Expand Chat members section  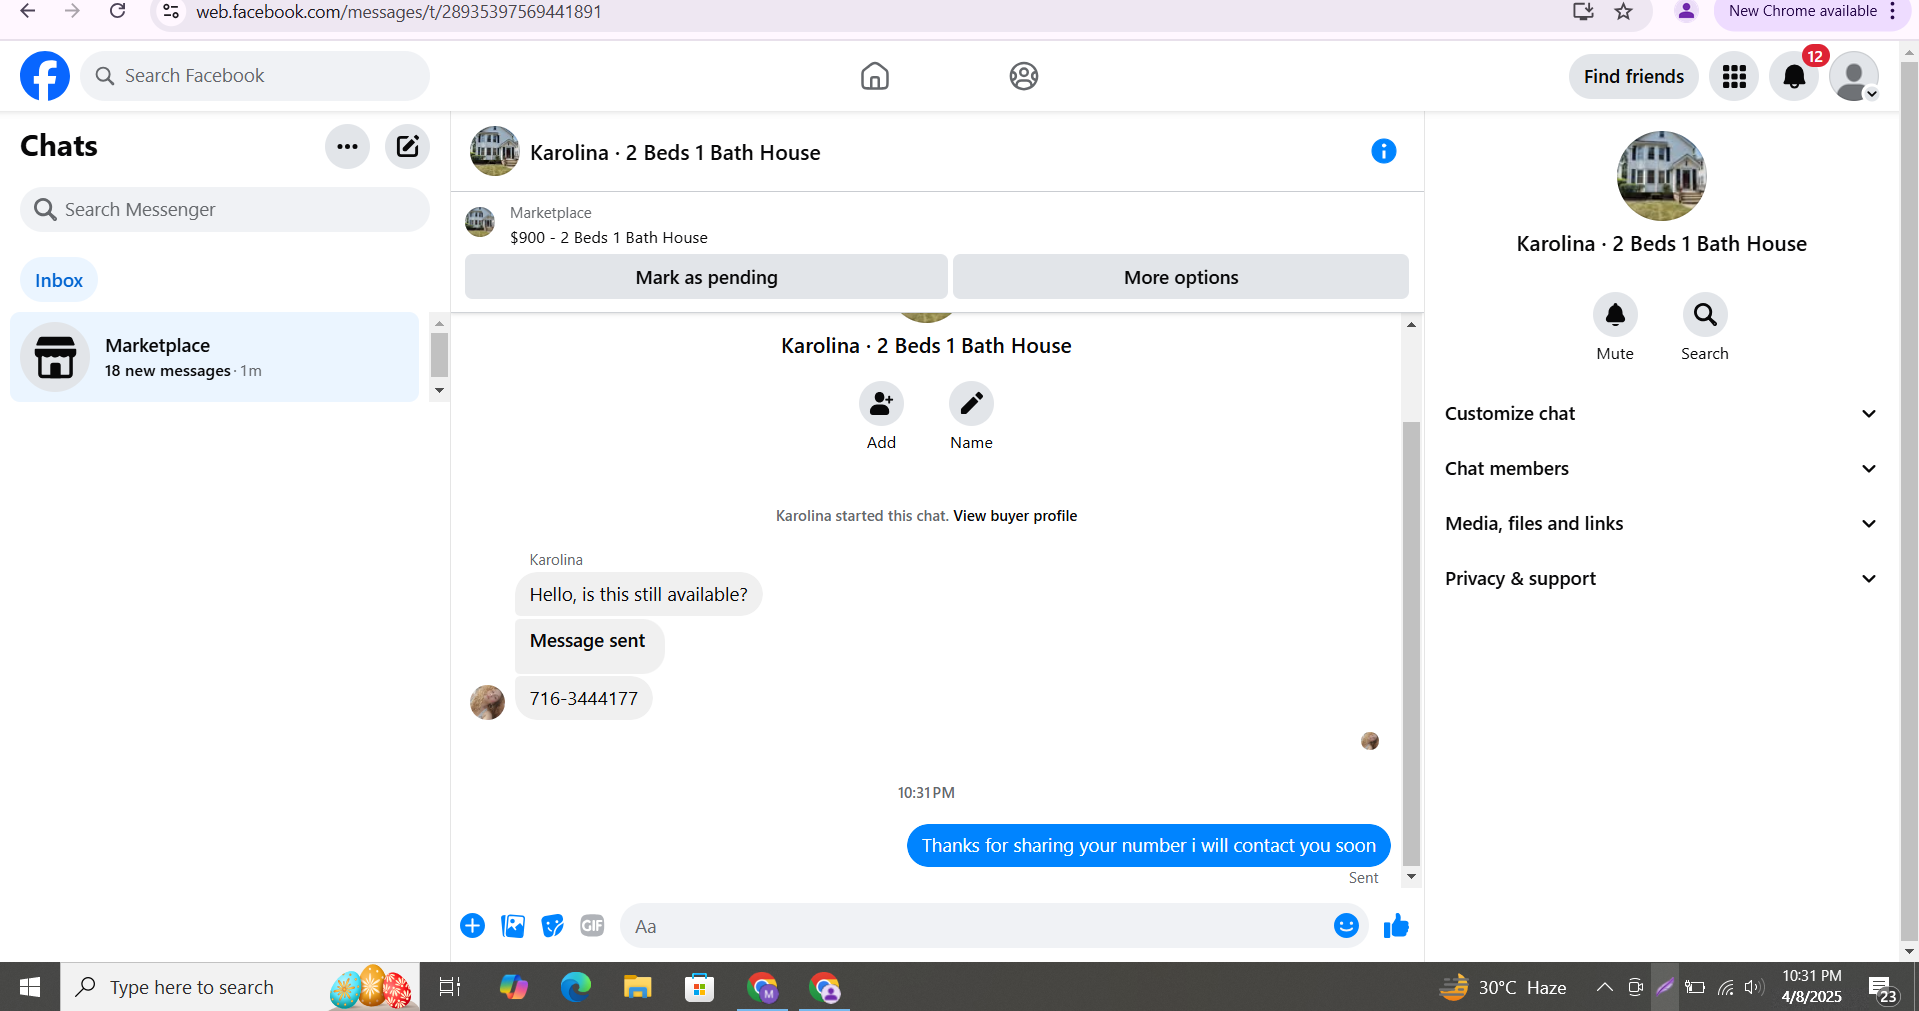[x=1661, y=469]
